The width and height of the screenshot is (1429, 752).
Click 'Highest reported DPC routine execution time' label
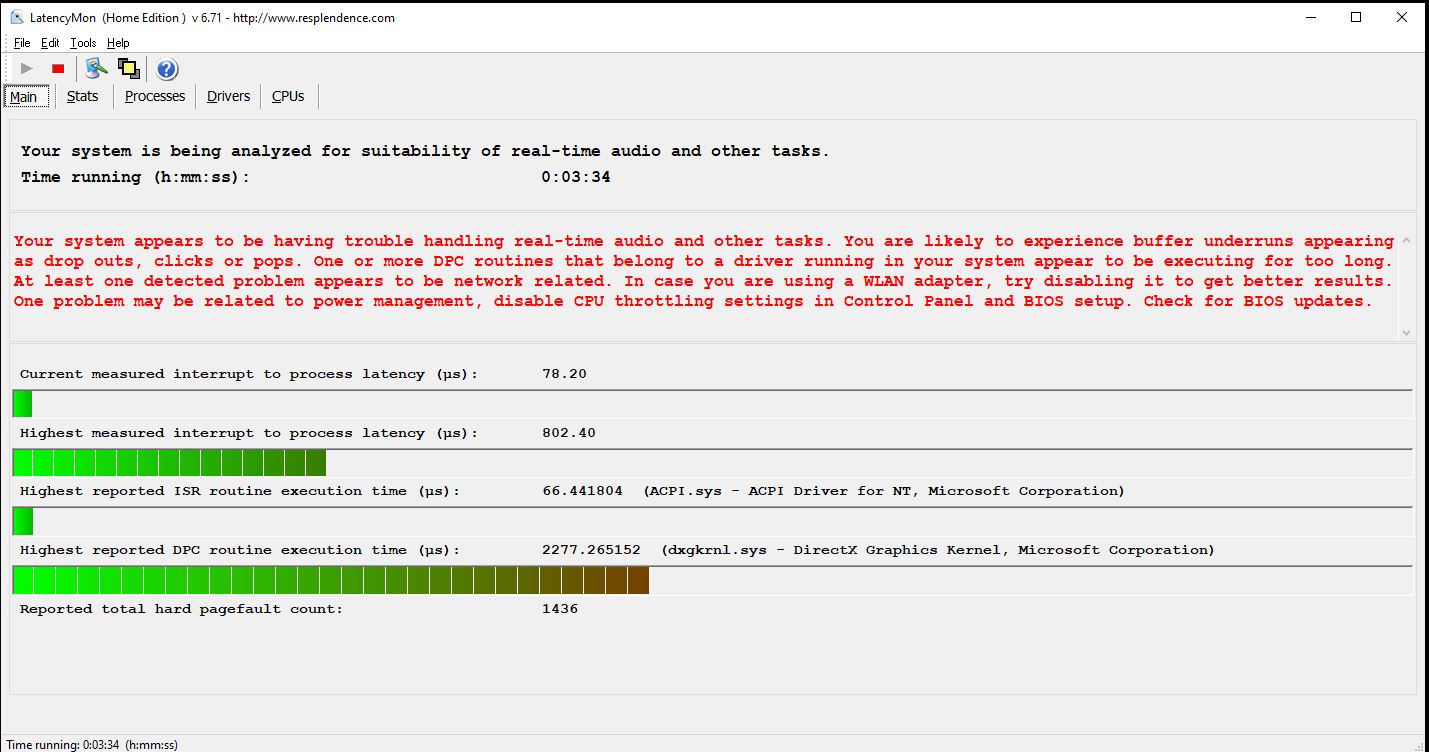coord(240,550)
